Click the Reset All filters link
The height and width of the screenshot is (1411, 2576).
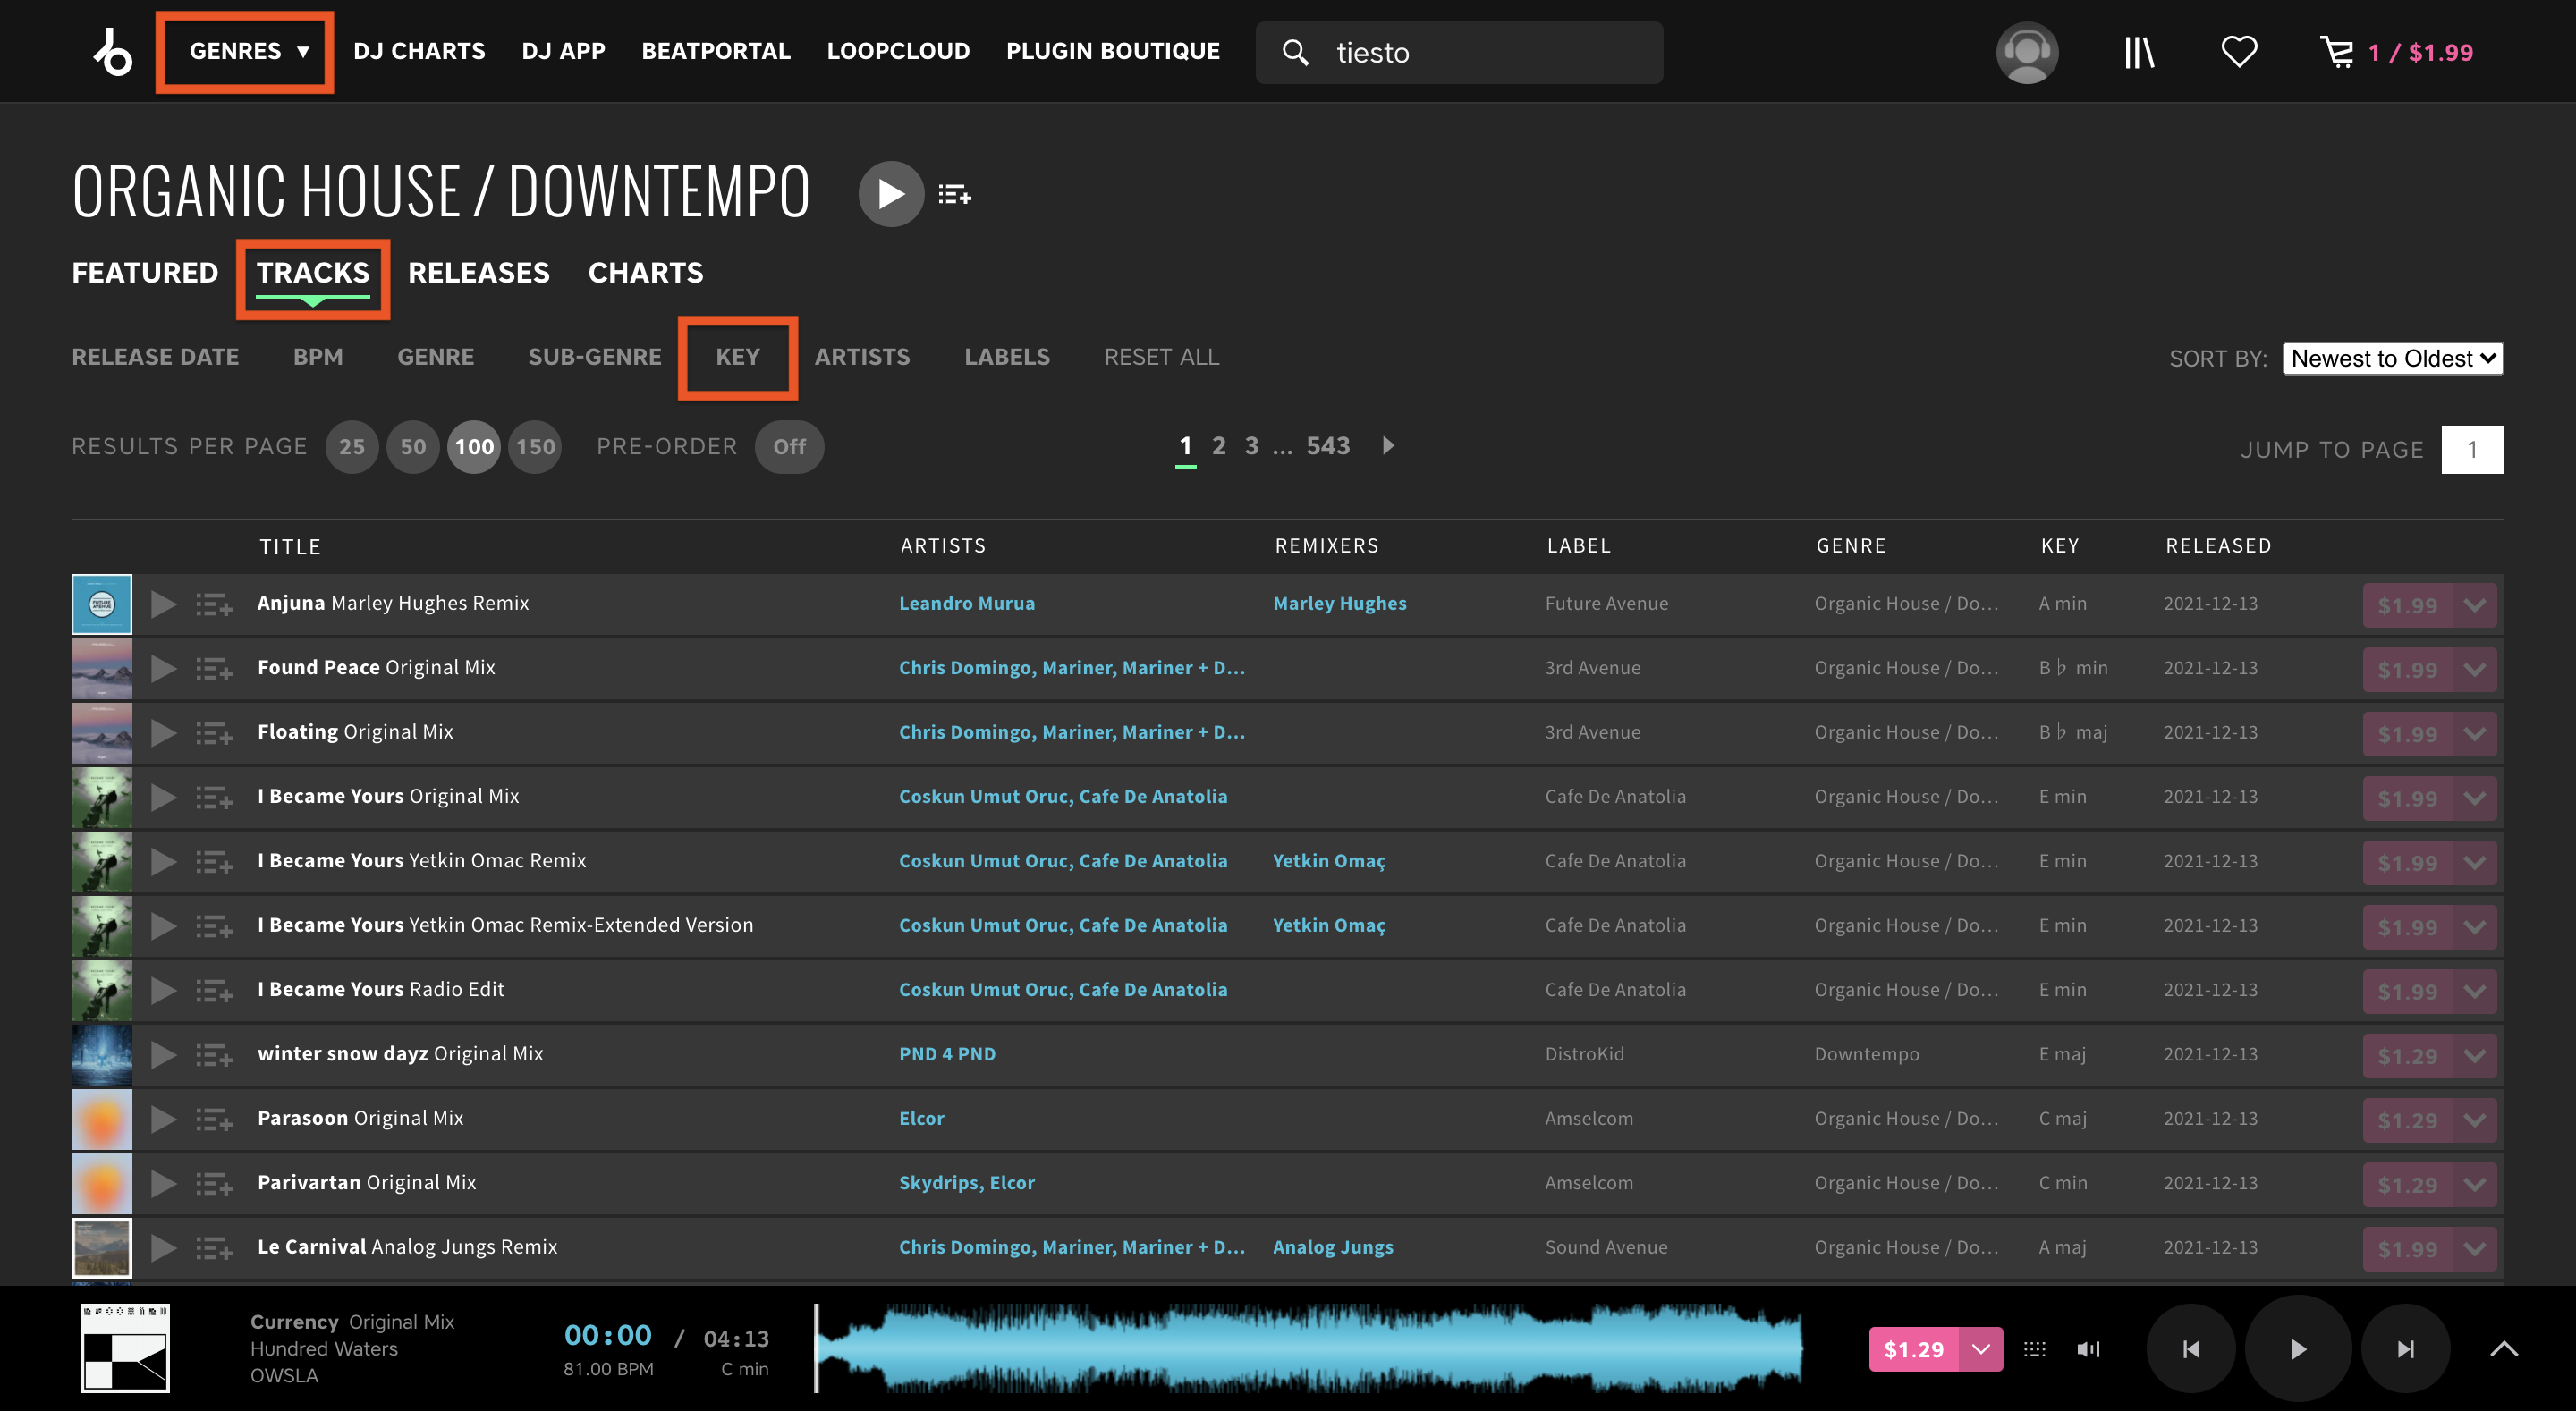tap(1161, 357)
